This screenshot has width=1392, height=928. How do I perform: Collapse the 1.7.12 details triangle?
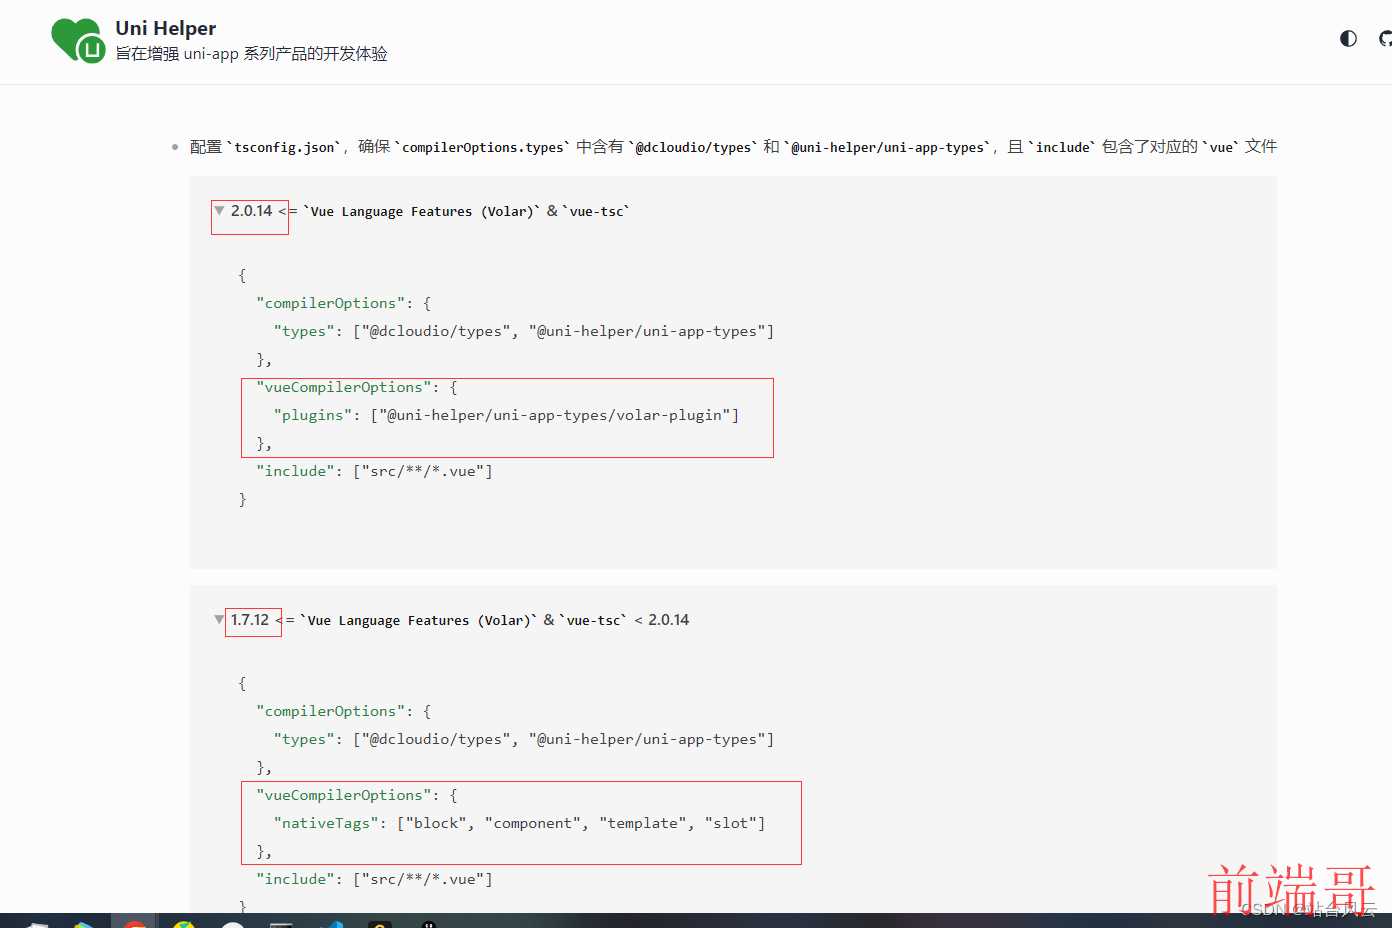[x=219, y=620]
